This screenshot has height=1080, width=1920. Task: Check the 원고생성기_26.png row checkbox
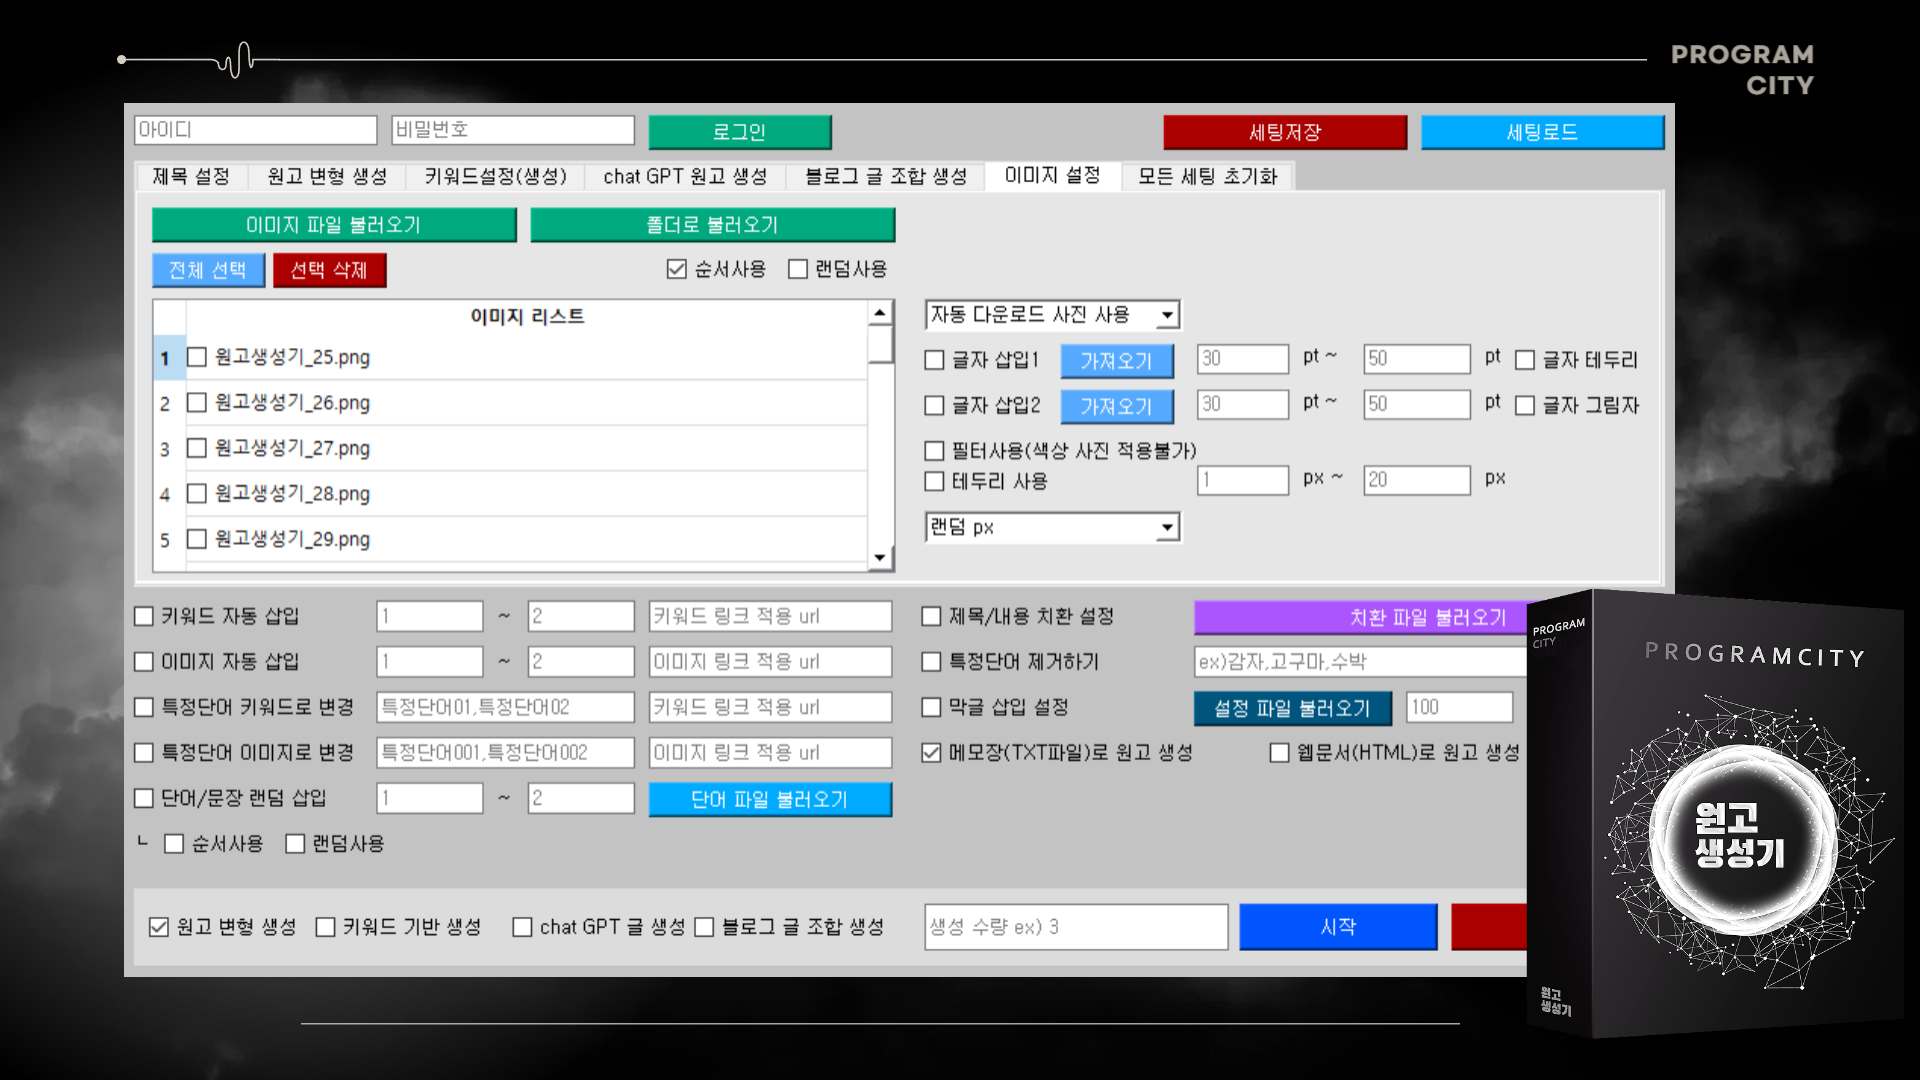coord(197,403)
